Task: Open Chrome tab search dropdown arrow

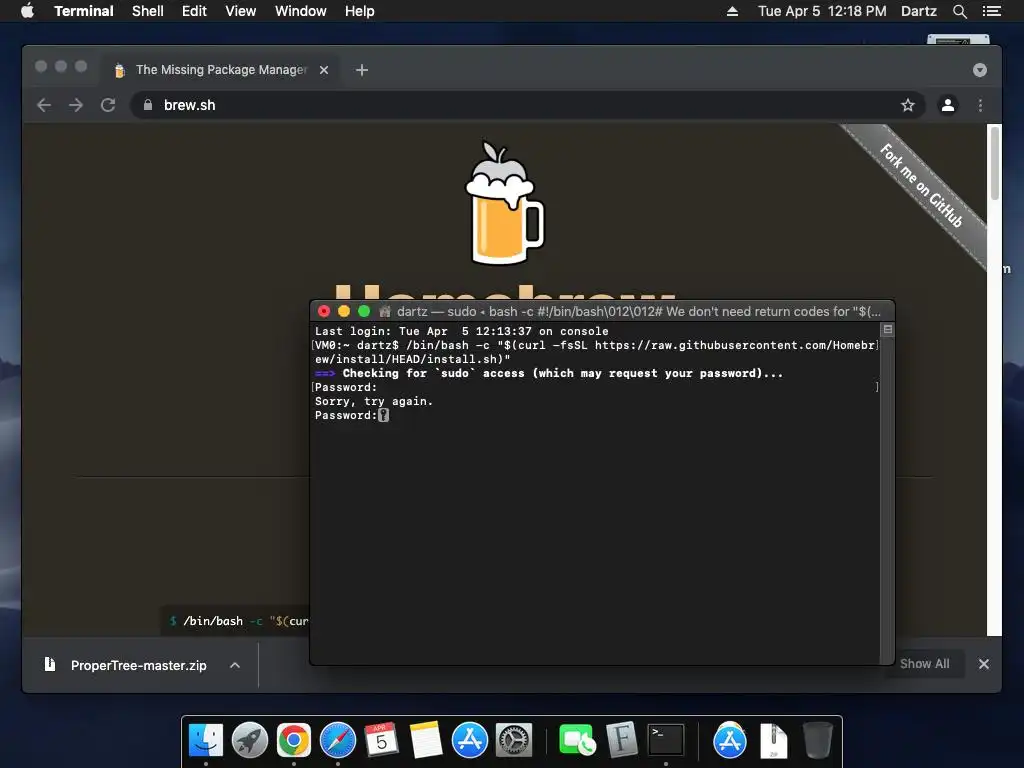Action: click(x=980, y=70)
